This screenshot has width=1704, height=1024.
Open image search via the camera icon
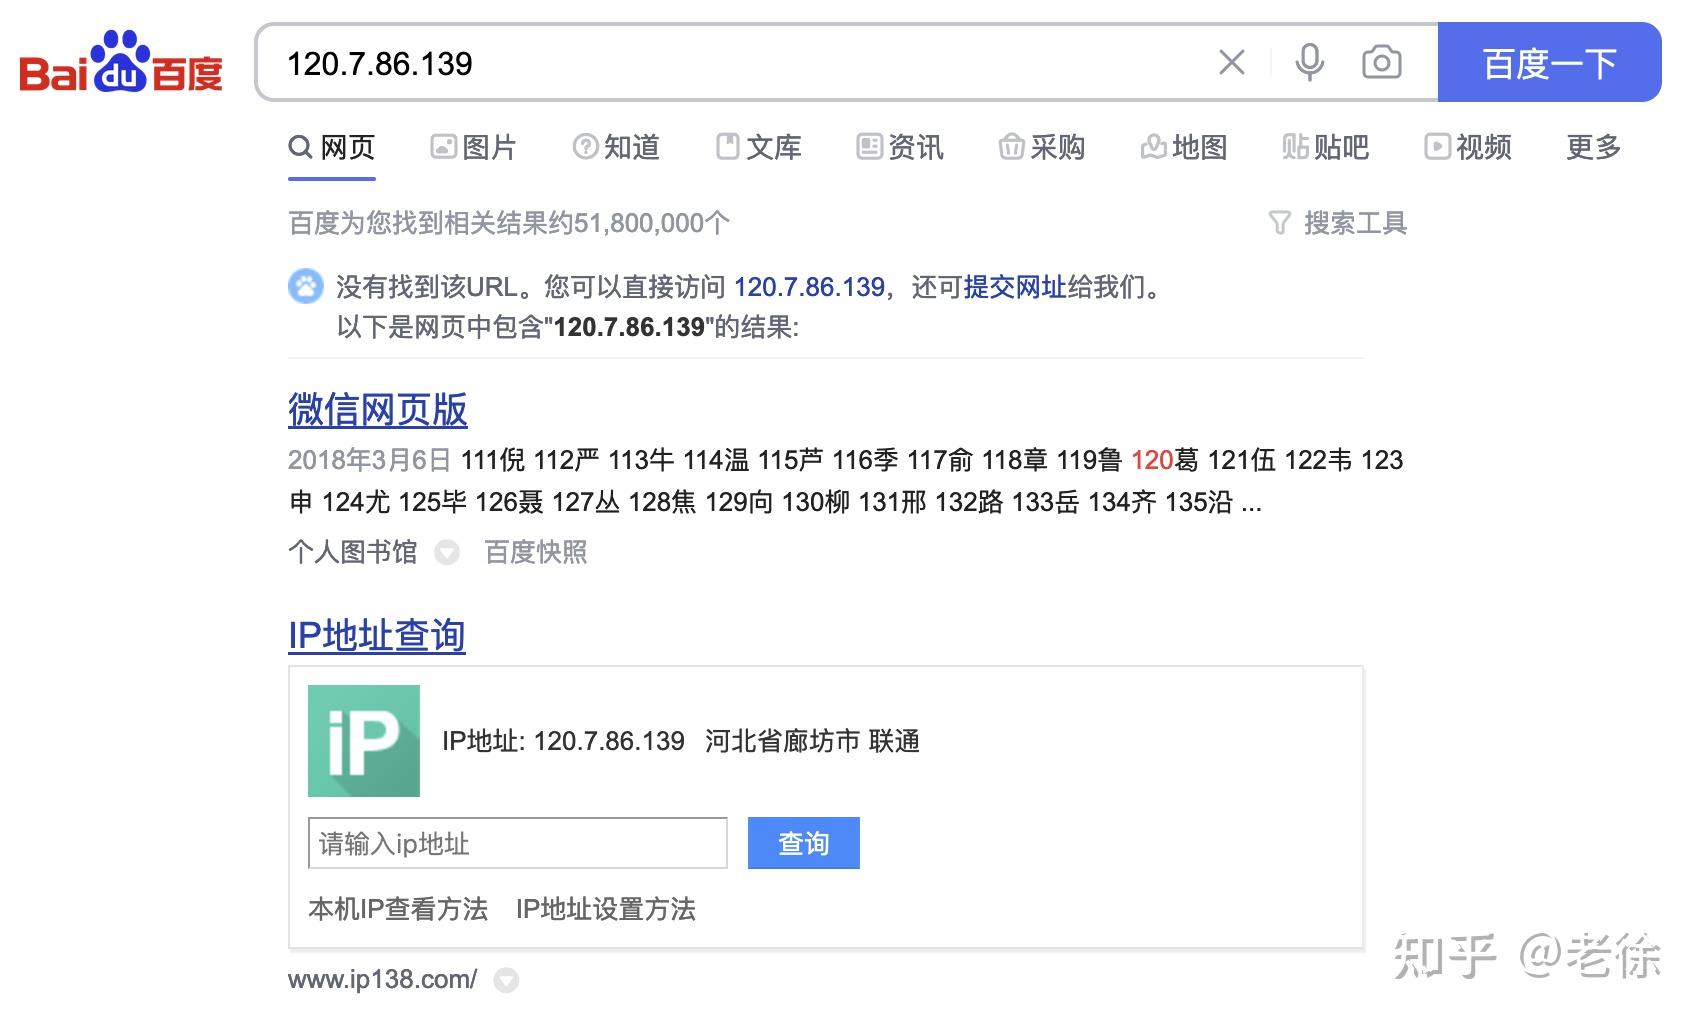tap(1382, 62)
